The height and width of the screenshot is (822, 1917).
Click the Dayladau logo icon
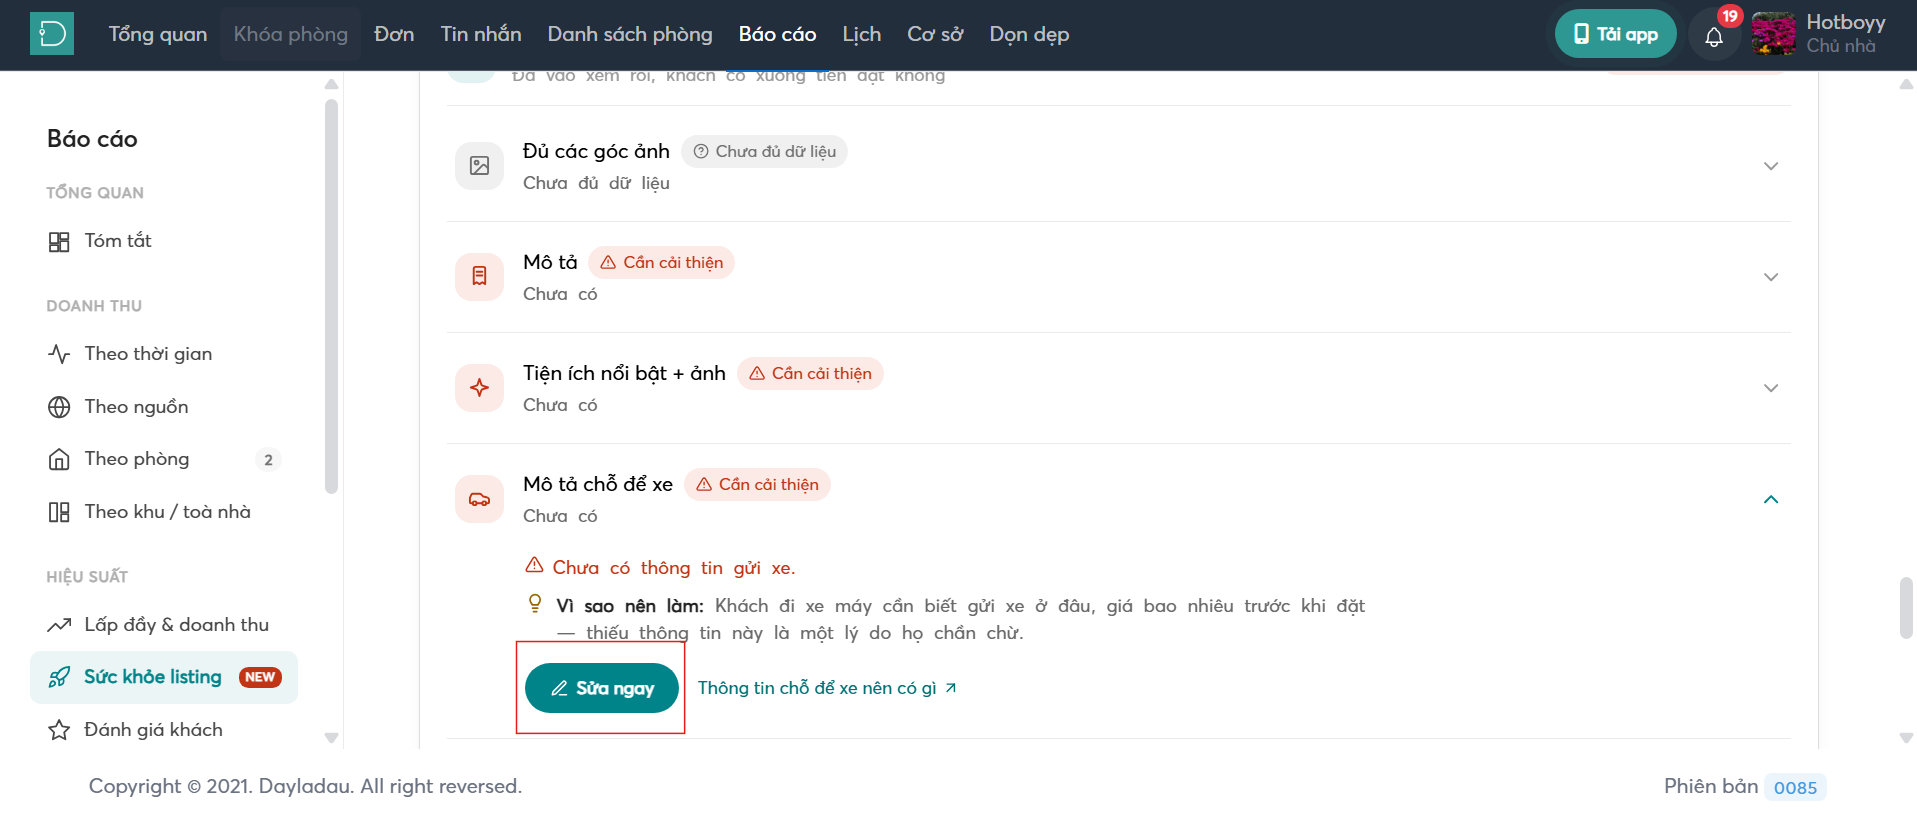(x=52, y=34)
